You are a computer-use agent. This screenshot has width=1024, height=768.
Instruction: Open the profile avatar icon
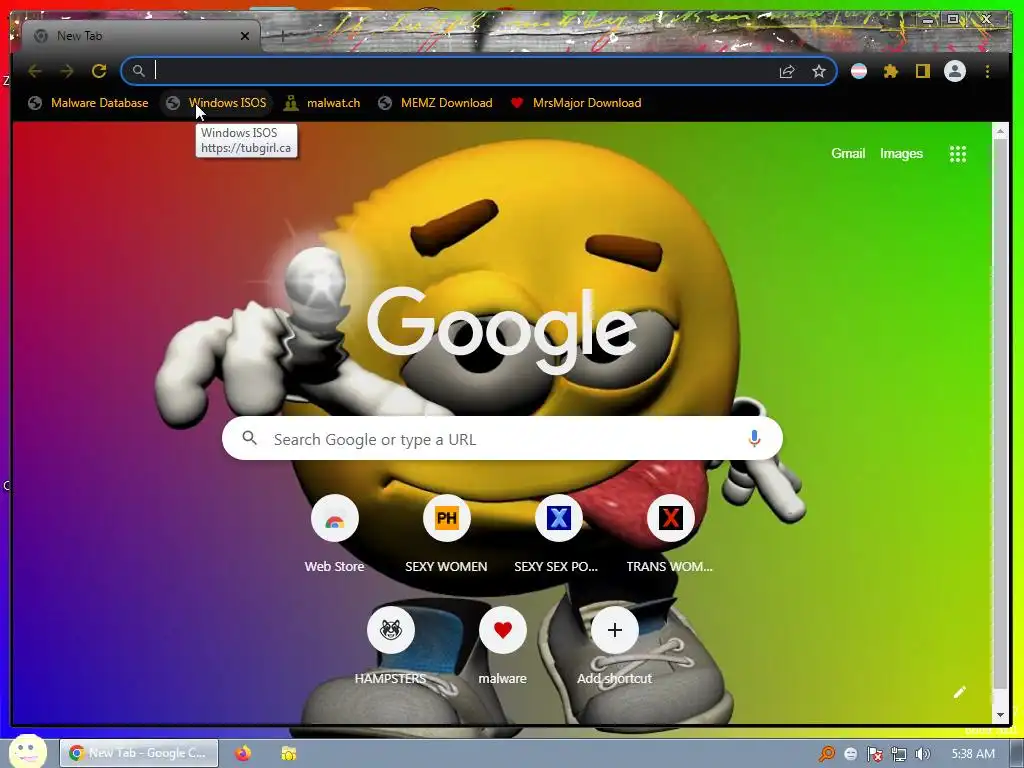[x=955, y=71]
